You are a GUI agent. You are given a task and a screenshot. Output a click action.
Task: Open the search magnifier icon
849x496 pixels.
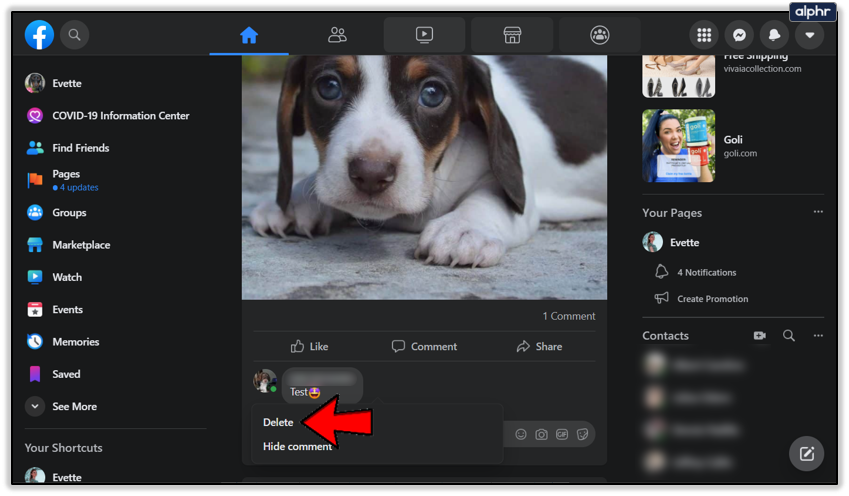(74, 35)
